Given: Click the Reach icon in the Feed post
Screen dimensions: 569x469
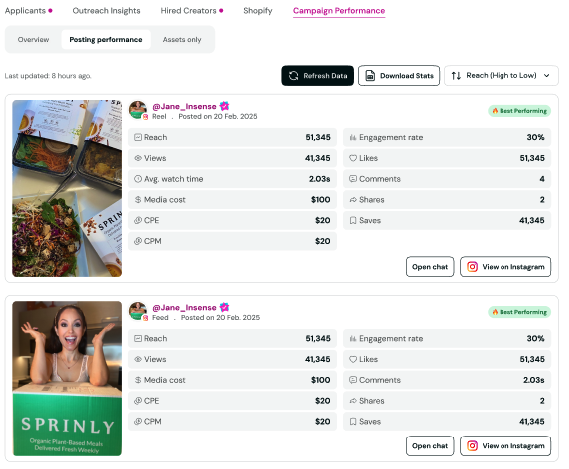Looking at the screenshot, I should click(x=138, y=338).
